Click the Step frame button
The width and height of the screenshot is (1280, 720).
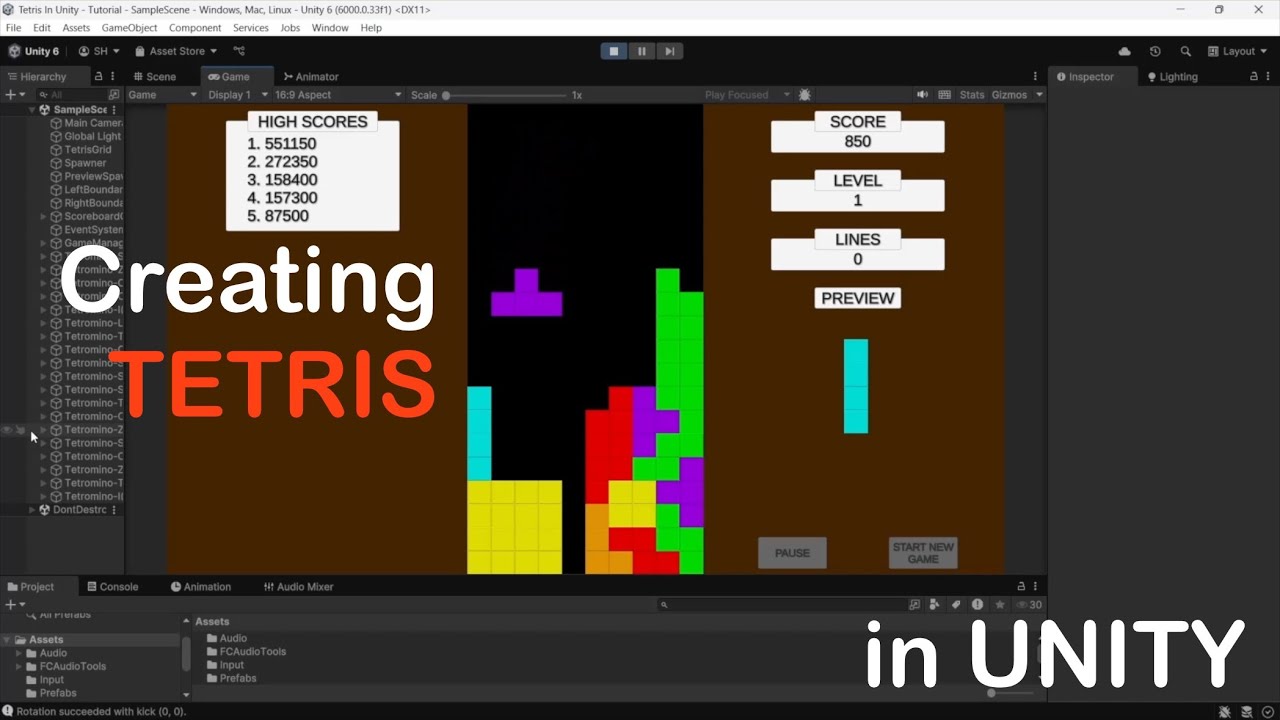tap(670, 51)
